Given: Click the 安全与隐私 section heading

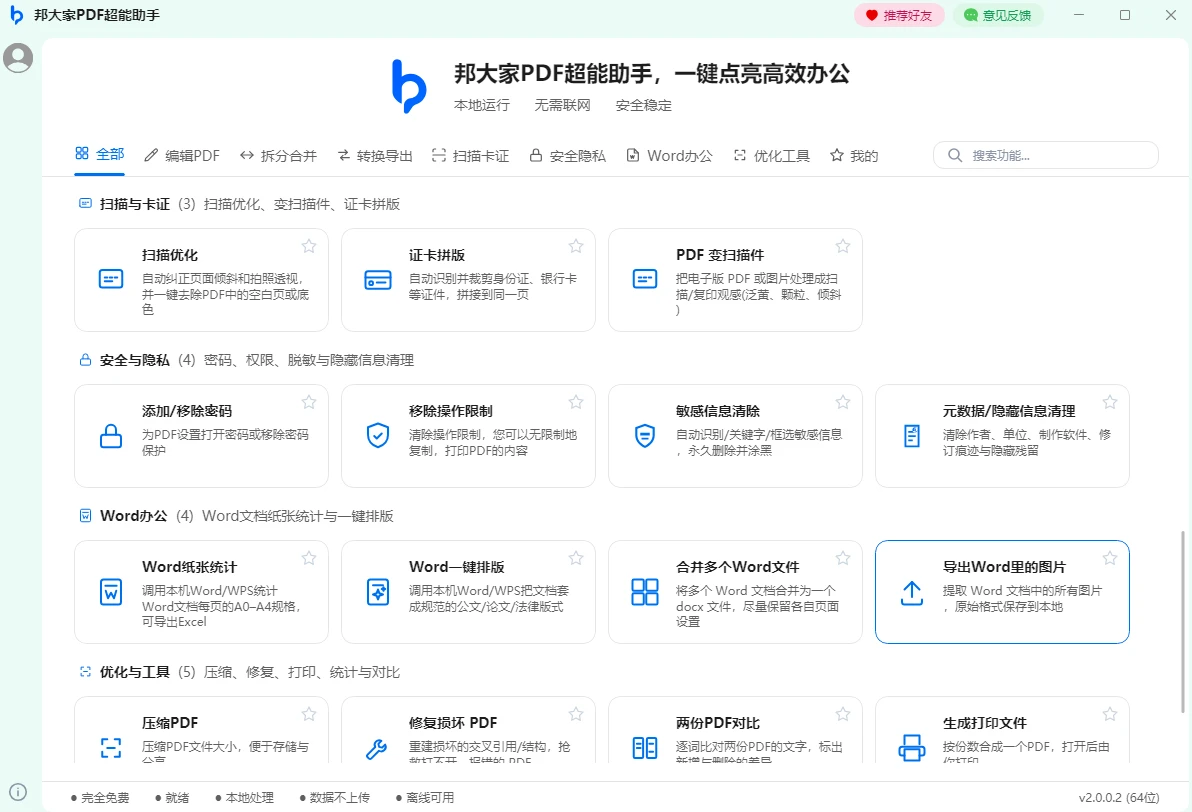Looking at the screenshot, I should coord(135,360).
